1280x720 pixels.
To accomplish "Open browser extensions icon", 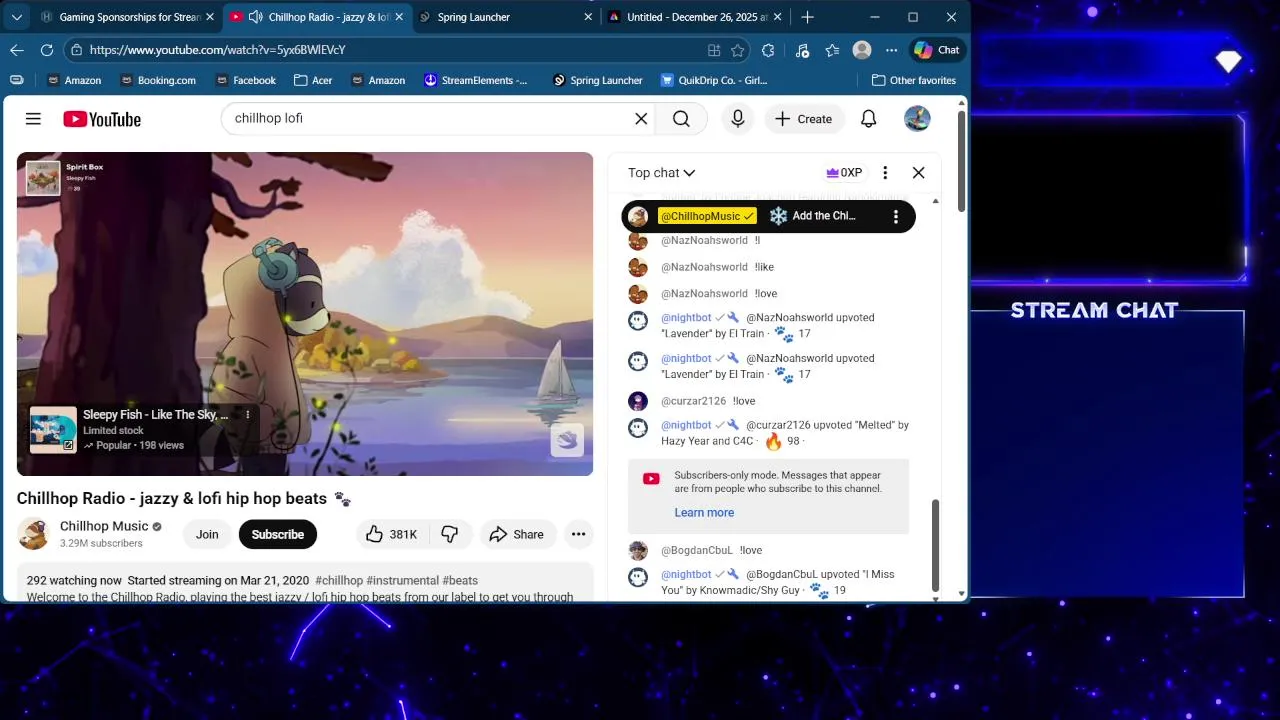I will click(768, 50).
